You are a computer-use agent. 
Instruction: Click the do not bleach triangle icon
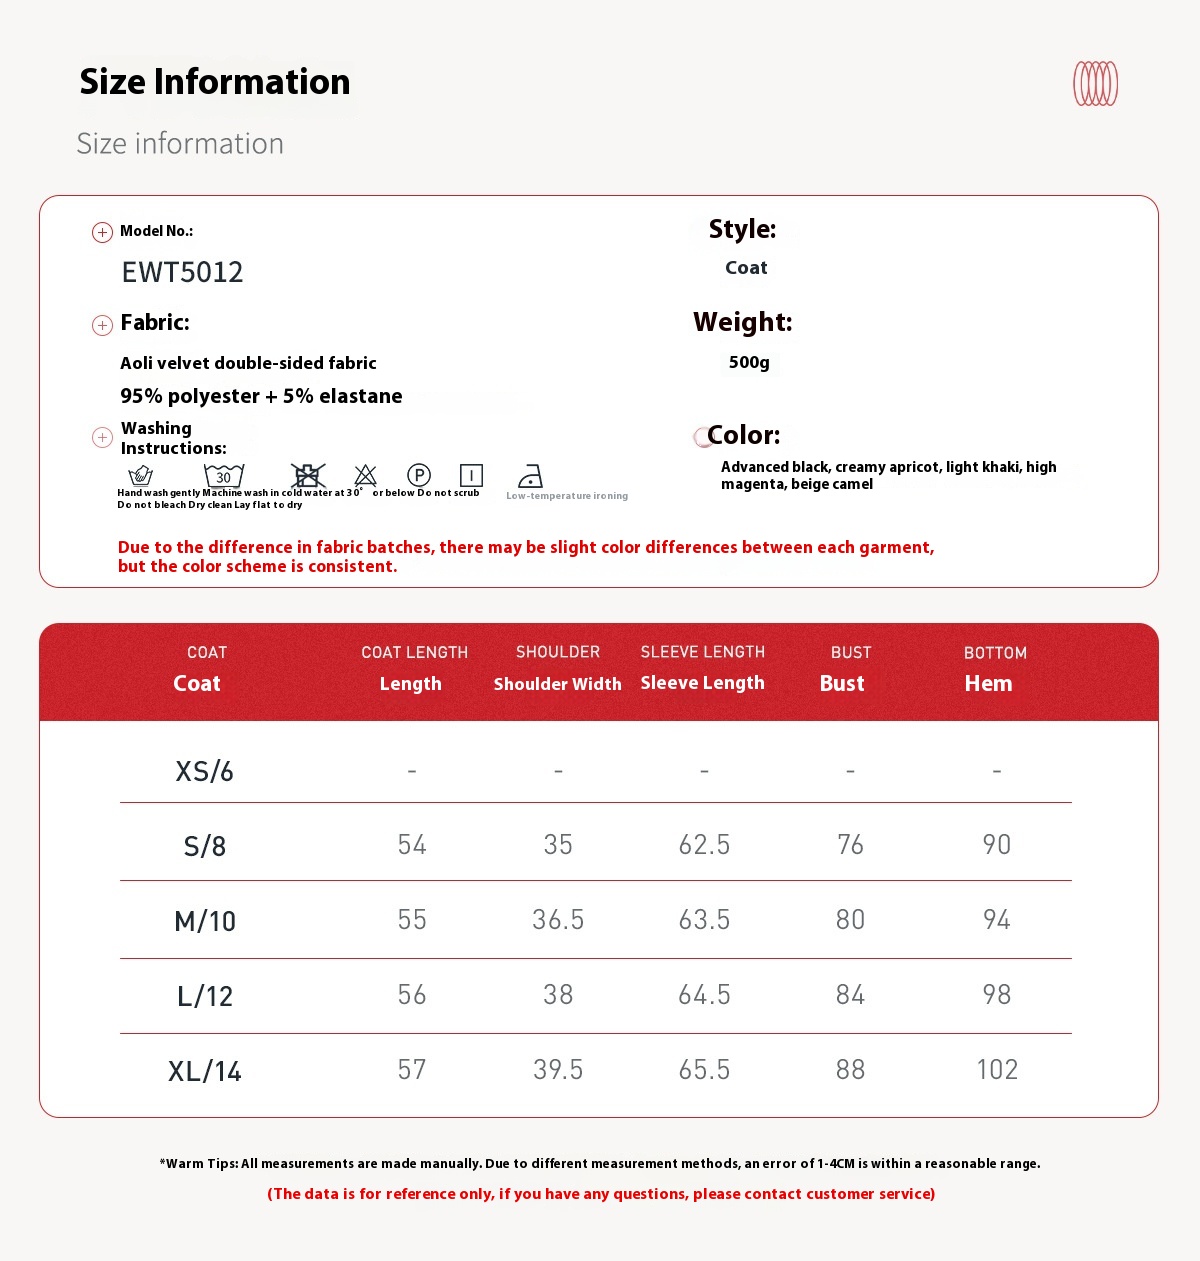pyautogui.click(x=366, y=475)
